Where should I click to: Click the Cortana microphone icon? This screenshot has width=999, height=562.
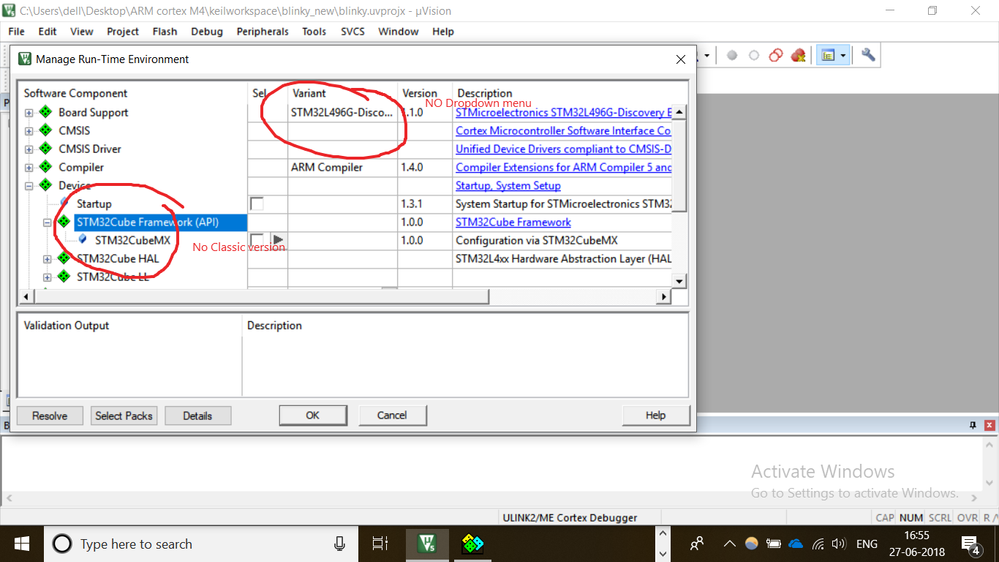pos(339,544)
